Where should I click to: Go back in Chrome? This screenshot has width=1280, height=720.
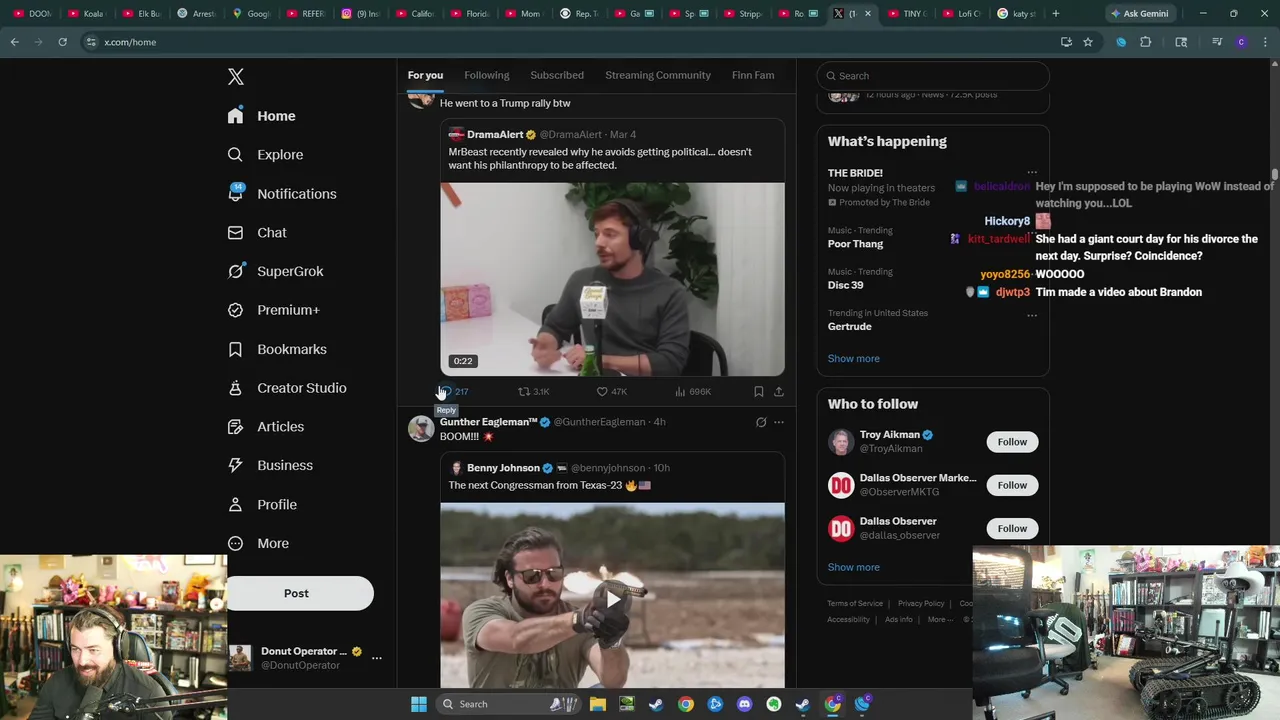point(14,42)
